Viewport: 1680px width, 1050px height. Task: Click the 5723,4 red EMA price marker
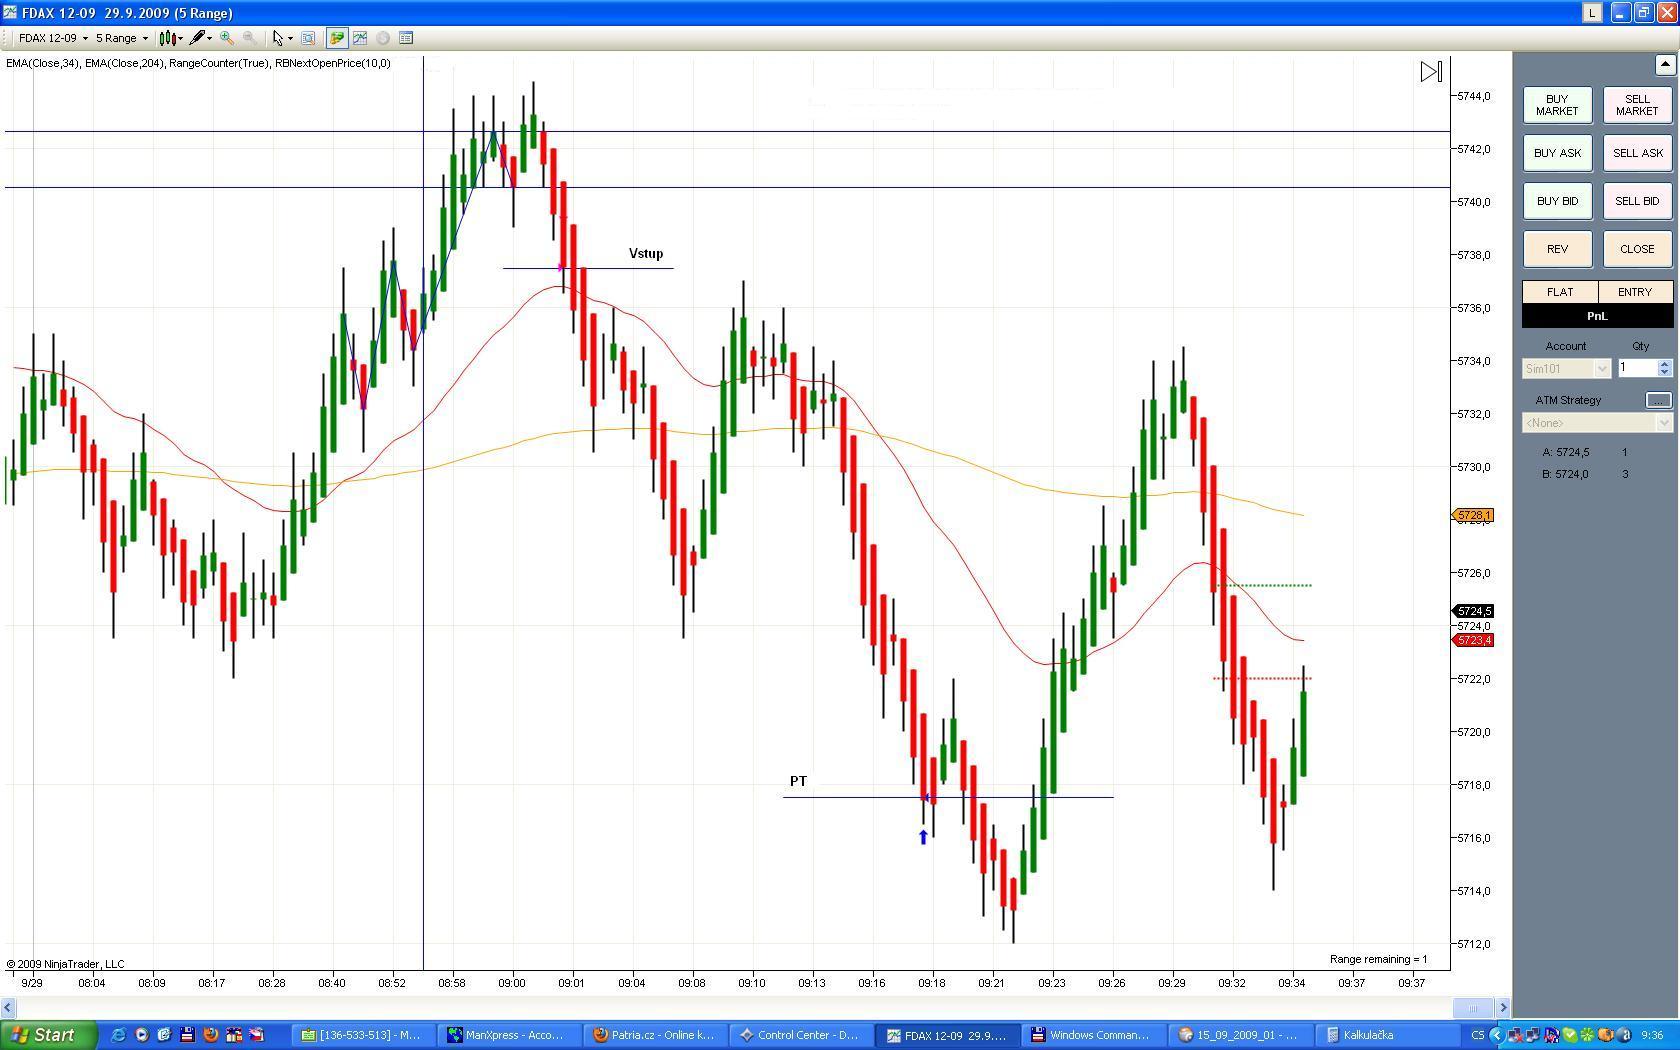(x=1474, y=640)
